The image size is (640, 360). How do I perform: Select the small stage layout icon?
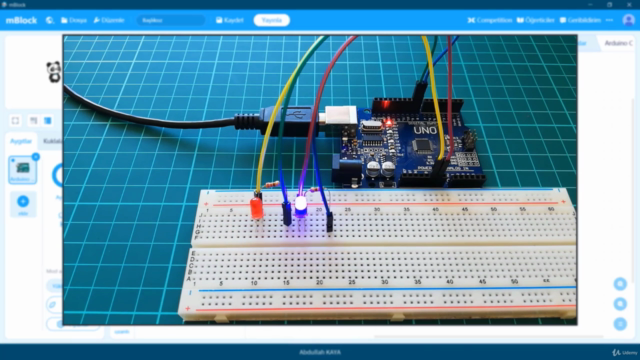point(33,120)
